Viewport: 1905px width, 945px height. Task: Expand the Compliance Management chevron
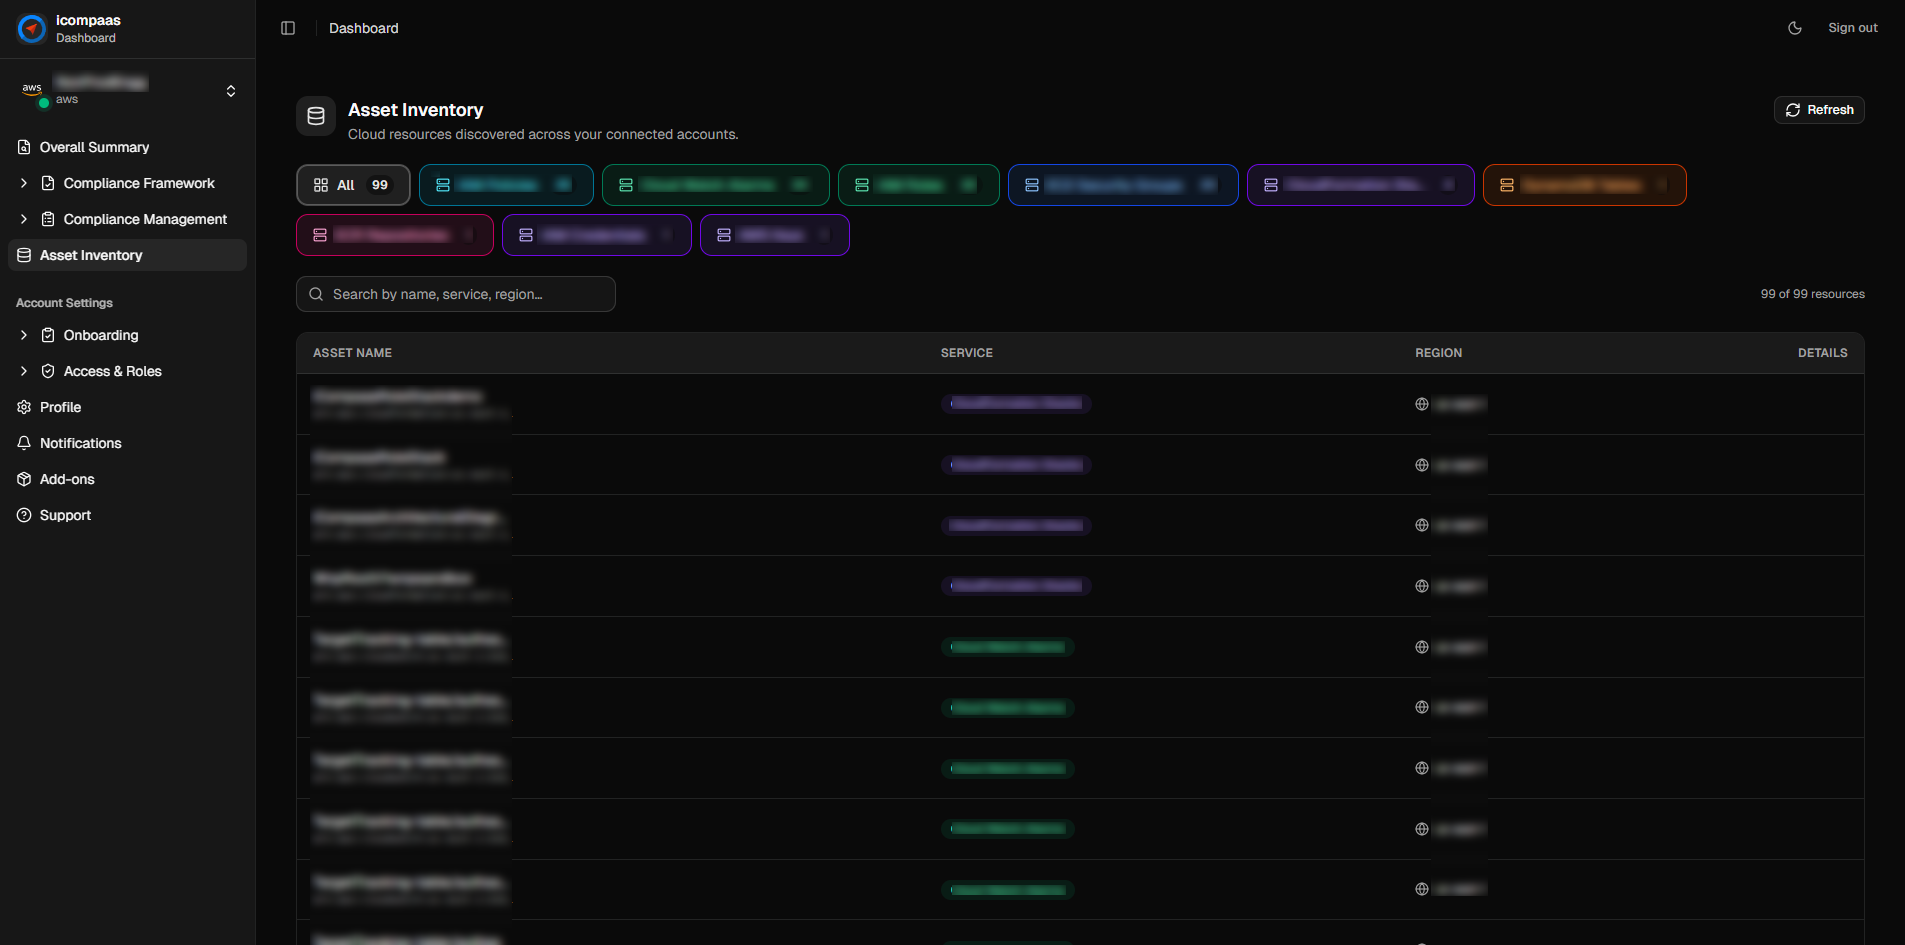24,219
